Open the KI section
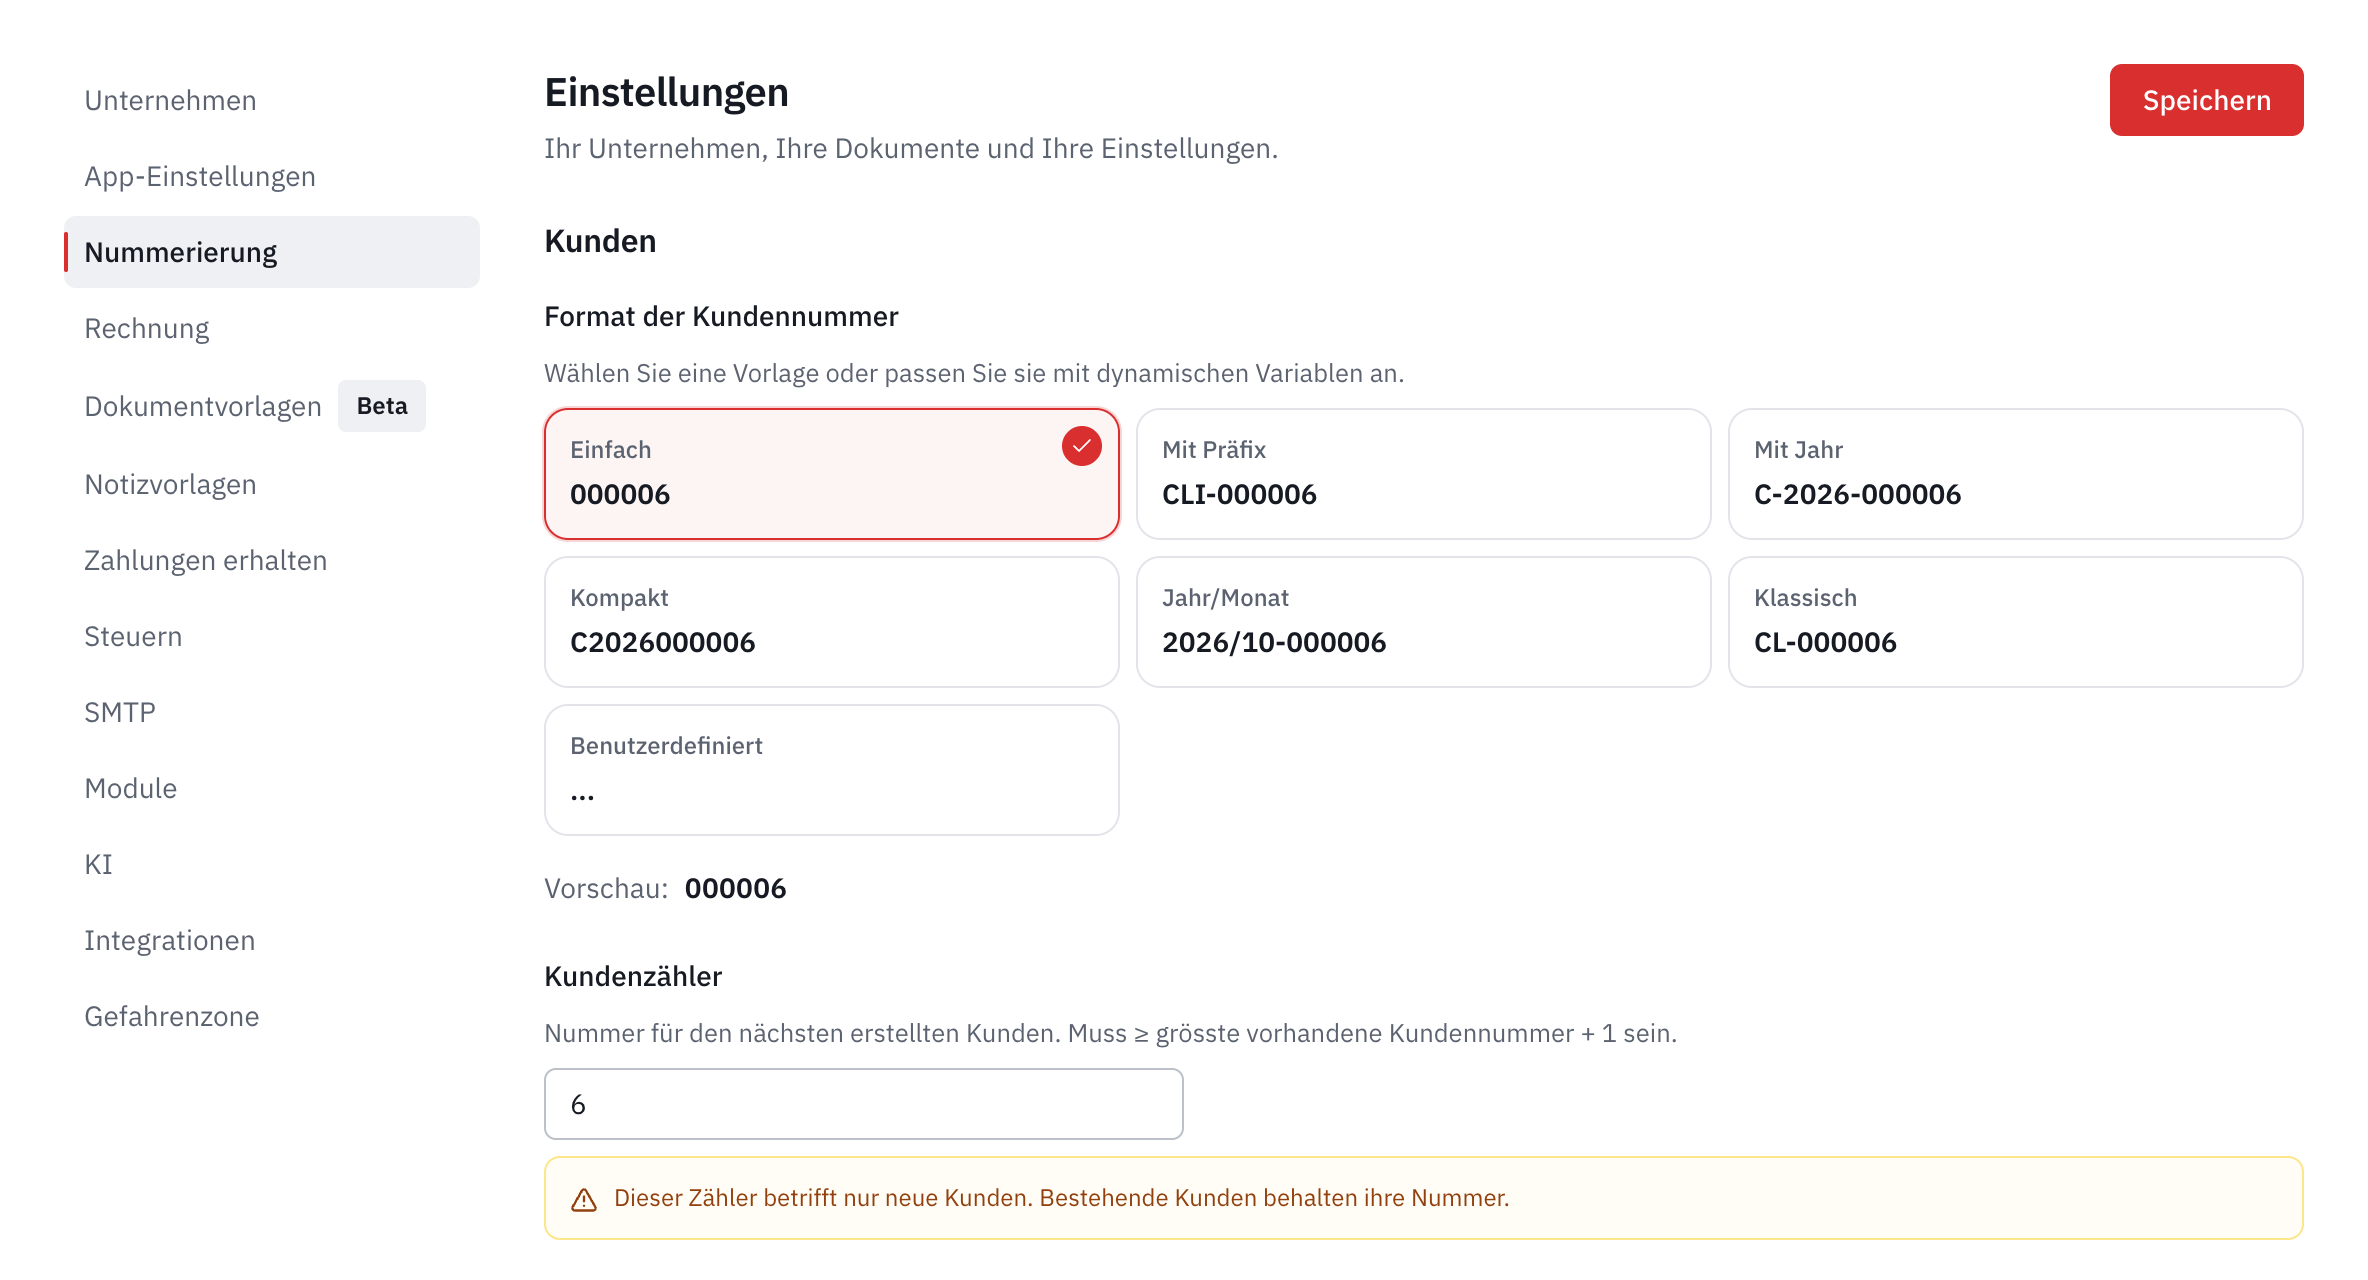Image resolution: width=2368 pixels, height=1280 pixels. pyautogui.click(x=271, y=864)
